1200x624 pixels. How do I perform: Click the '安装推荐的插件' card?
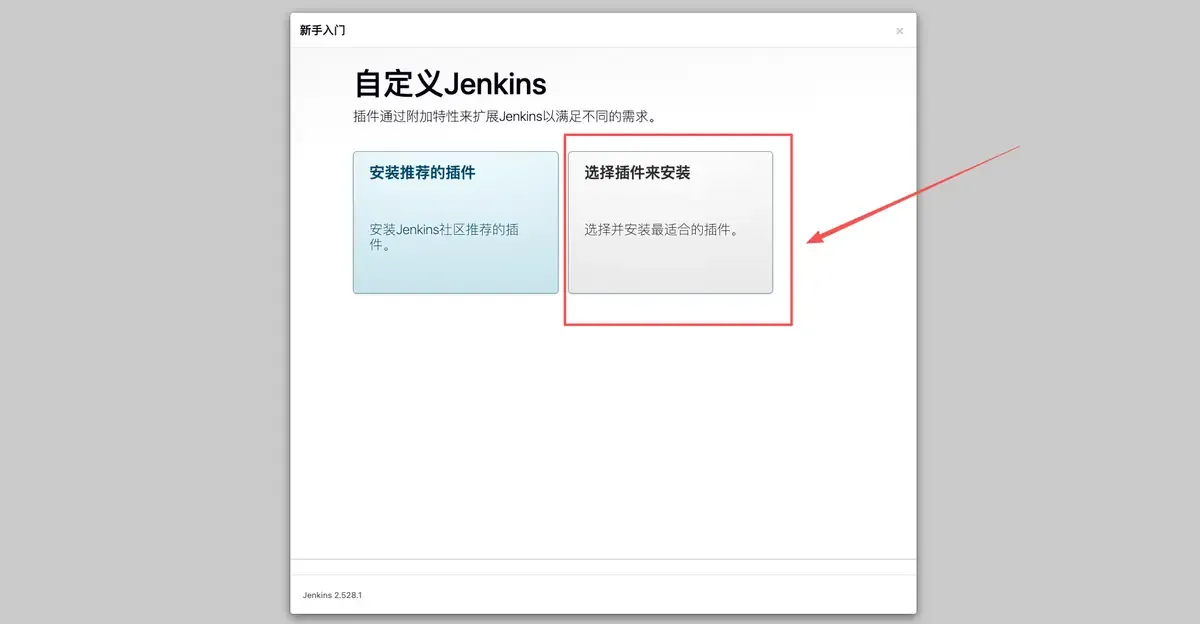455,222
